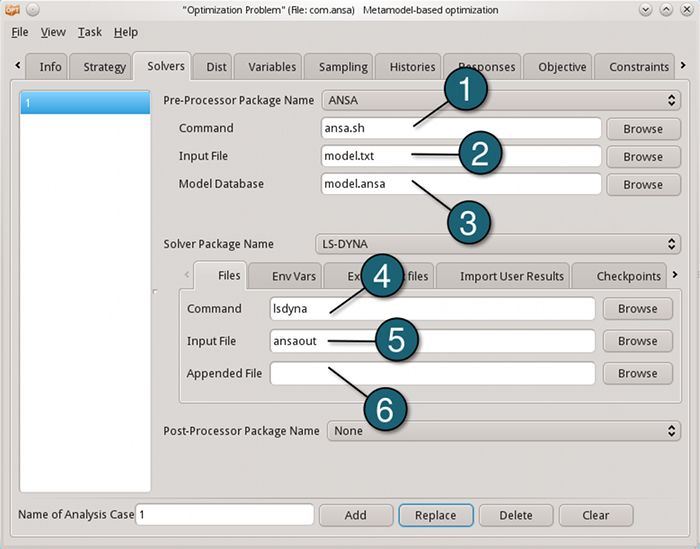Open the File menu

[x=20, y=32]
